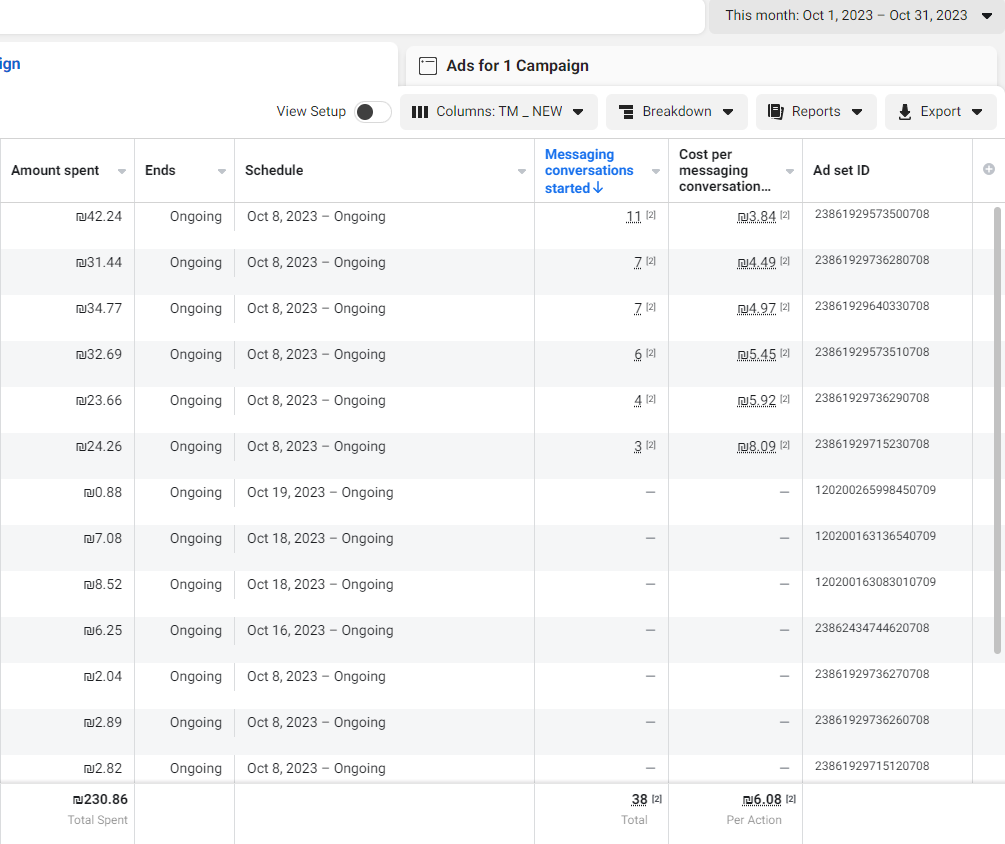Viewport: 1005px width, 844px height.
Task: Open the Ends column options arrow
Action: pos(222,171)
